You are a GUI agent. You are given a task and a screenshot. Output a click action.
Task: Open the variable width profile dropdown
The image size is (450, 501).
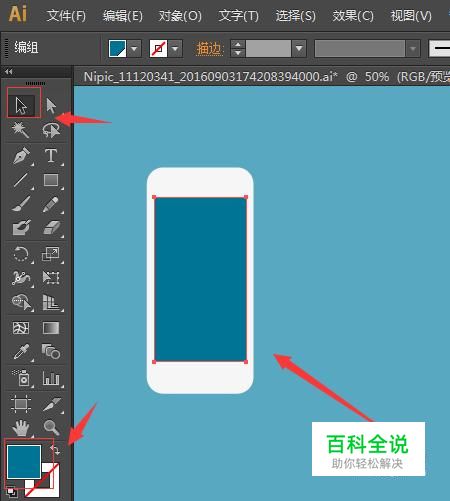pyautogui.click(x=413, y=49)
